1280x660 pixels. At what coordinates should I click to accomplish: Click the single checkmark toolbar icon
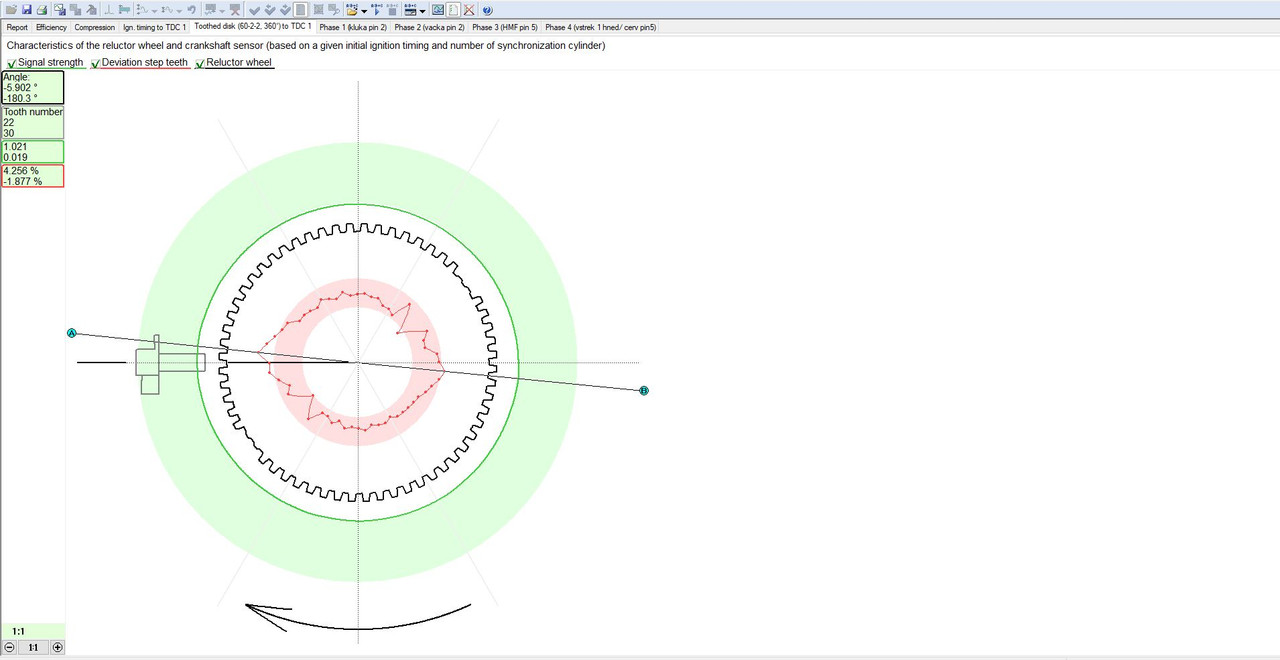coord(254,9)
